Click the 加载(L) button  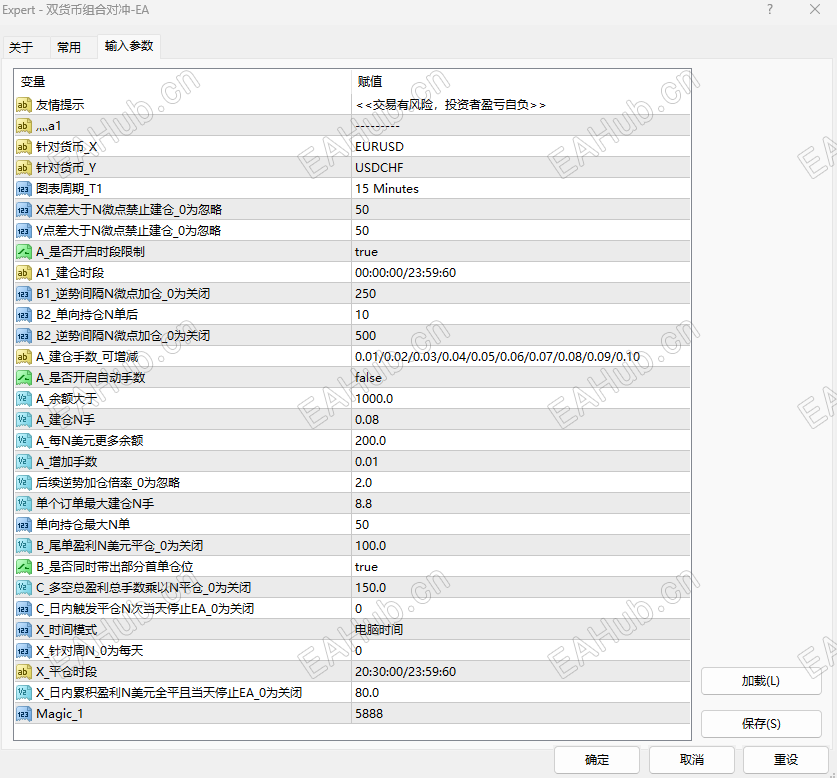point(761,681)
